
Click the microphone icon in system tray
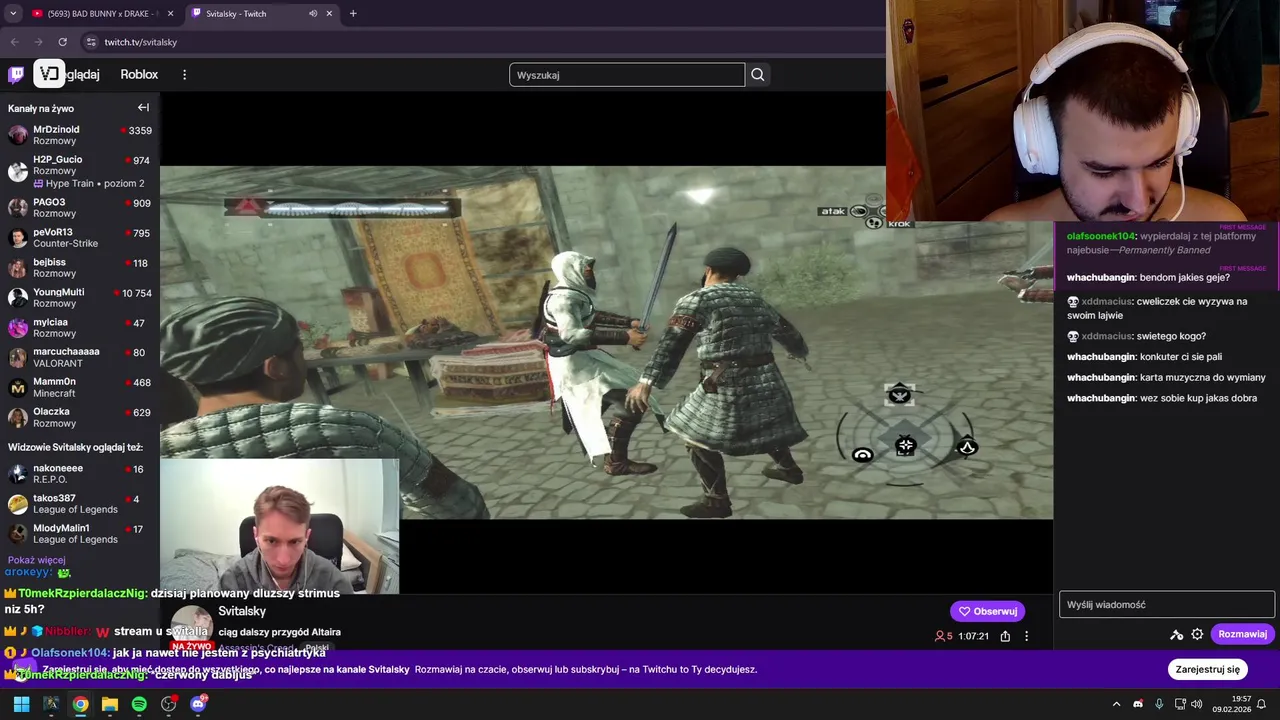(x=1159, y=704)
